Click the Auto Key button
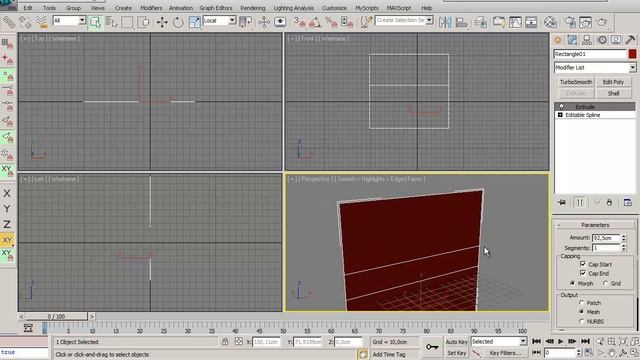640x360 pixels. pos(456,342)
